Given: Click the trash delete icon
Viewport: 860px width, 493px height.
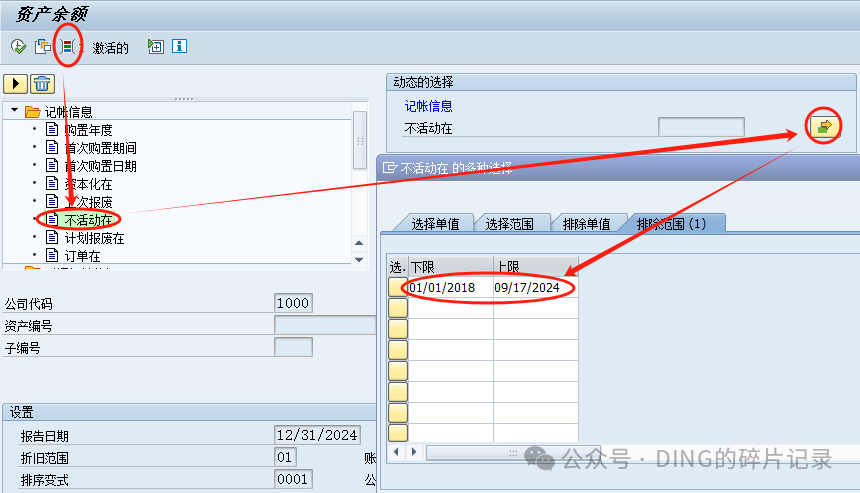Looking at the screenshot, I should [42, 84].
